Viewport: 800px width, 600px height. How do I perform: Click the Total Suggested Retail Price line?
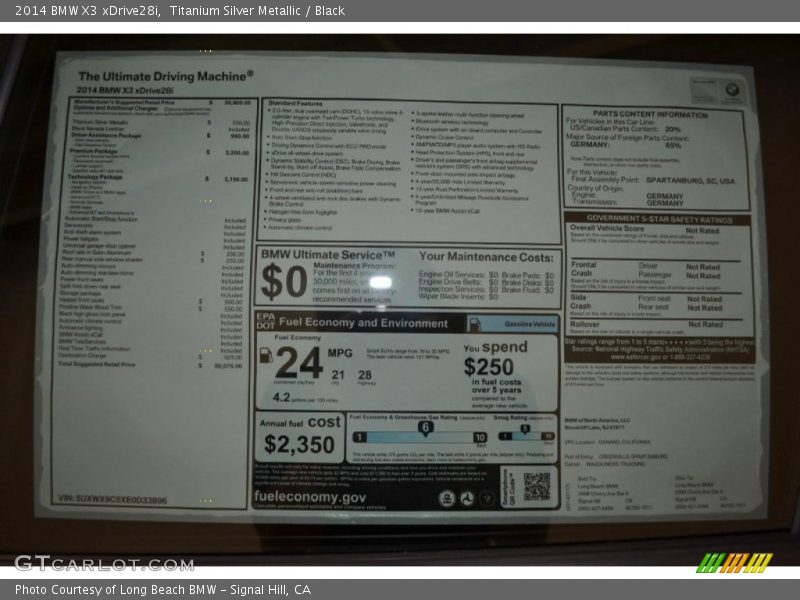coord(151,365)
